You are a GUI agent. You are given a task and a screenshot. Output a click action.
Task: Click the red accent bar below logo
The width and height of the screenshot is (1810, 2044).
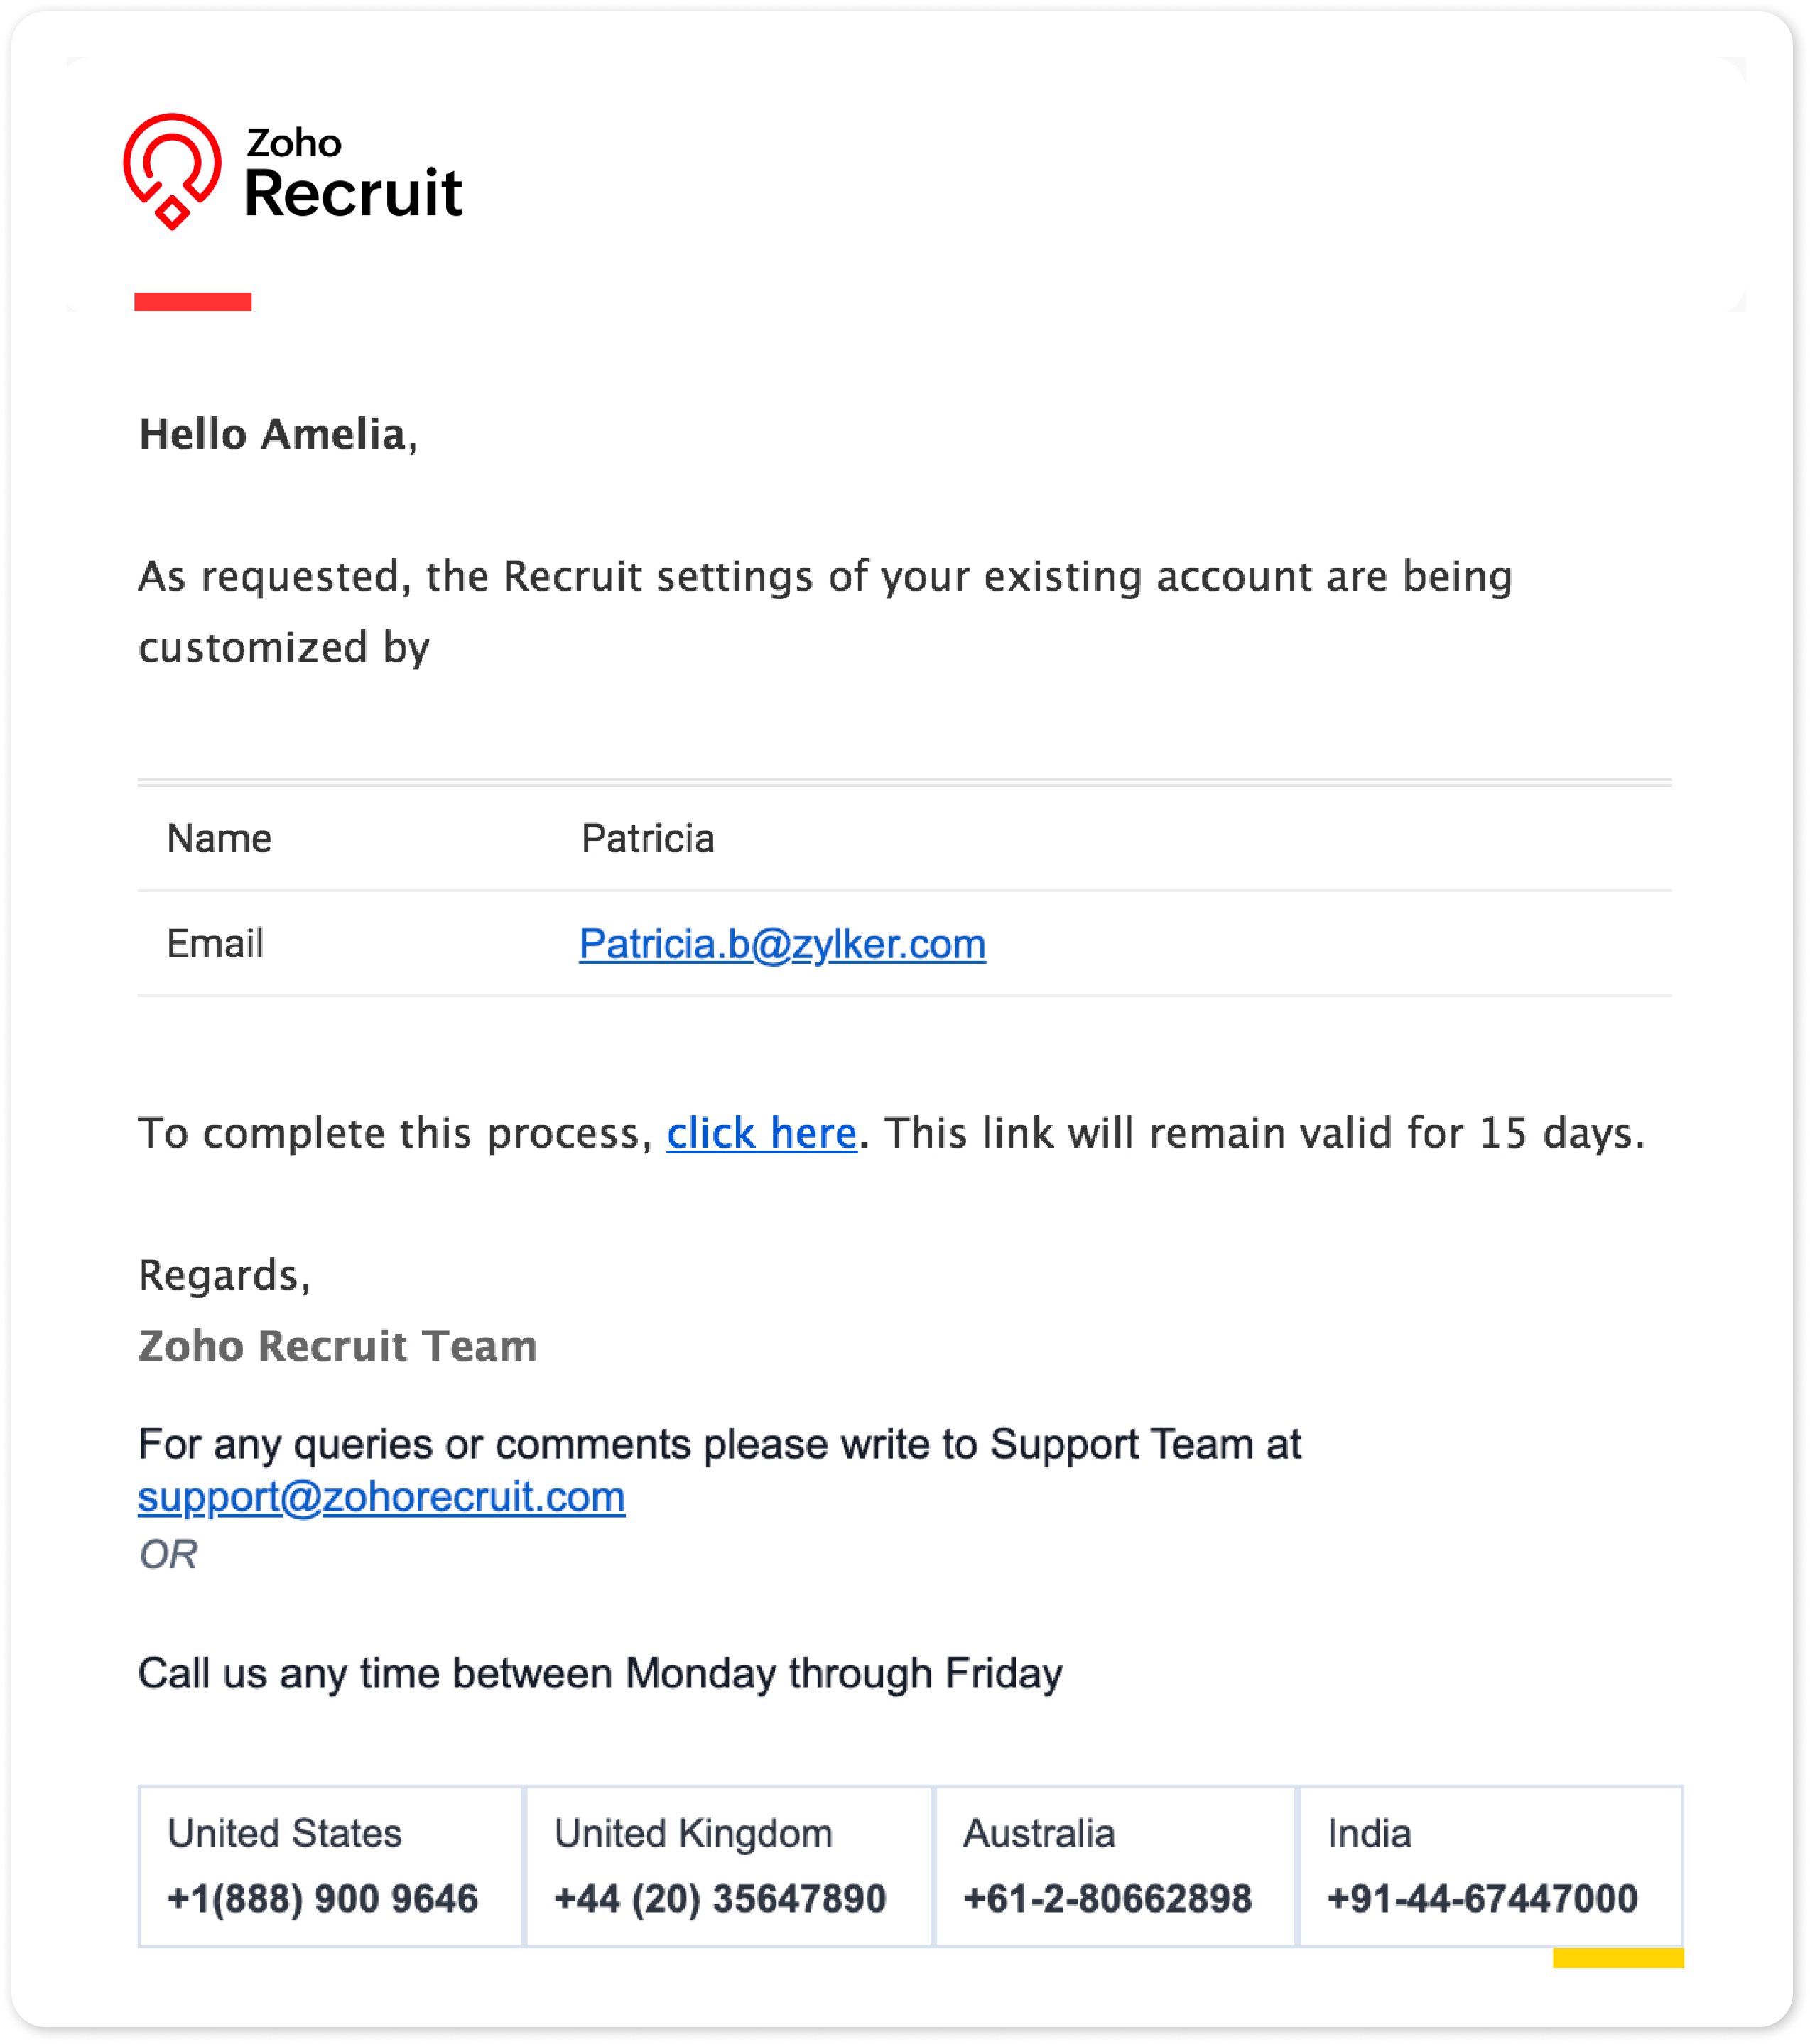(193, 302)
